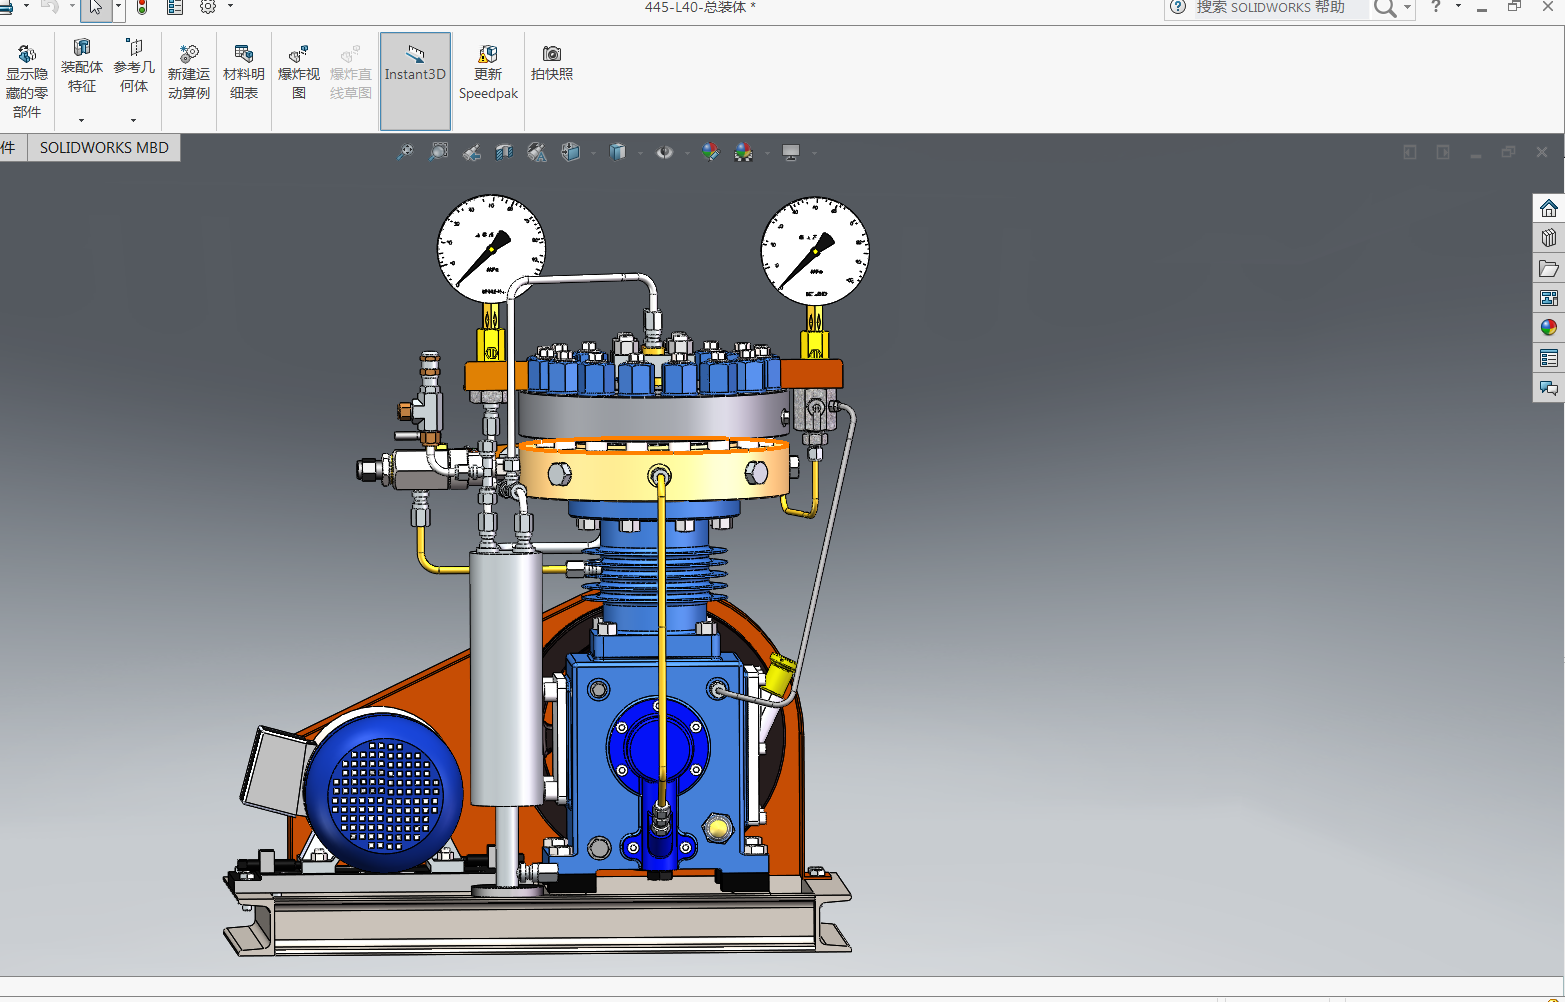Toggle the Instant3D button
Viewport: 1565px width, 1002px height.
pyautogui.click(x=415, y=73)
